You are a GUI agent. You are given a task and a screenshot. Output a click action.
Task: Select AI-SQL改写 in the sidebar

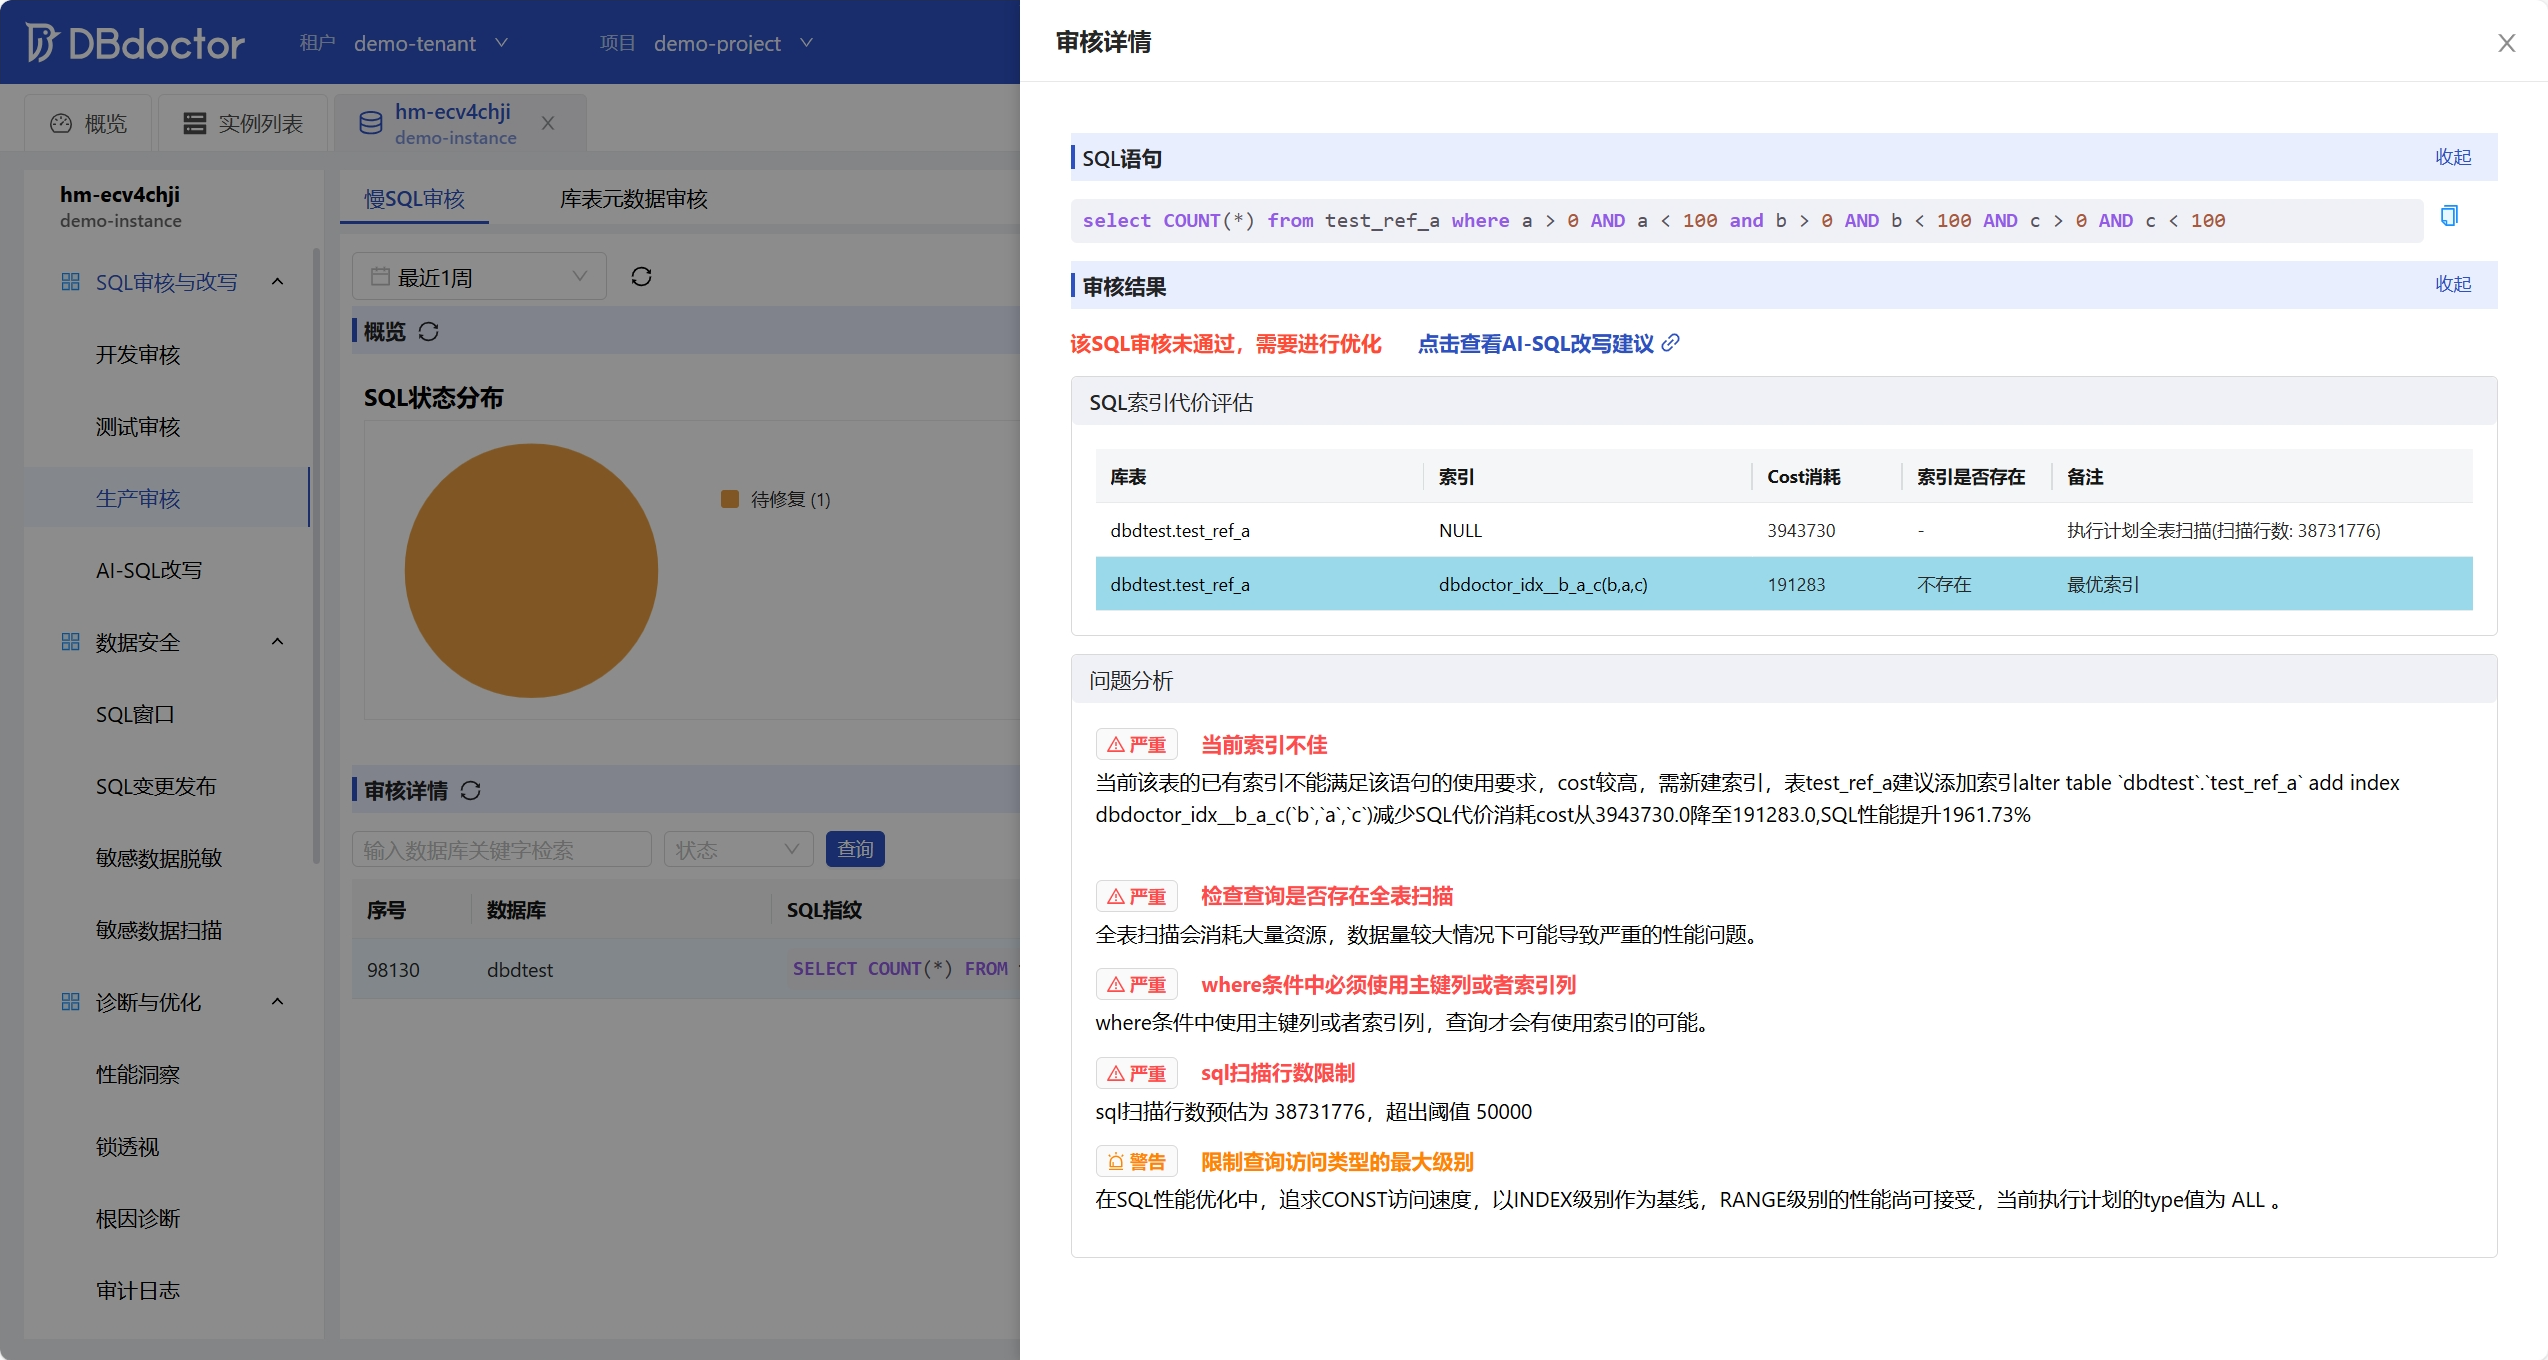pyautogui.click(x=149, y=570)
